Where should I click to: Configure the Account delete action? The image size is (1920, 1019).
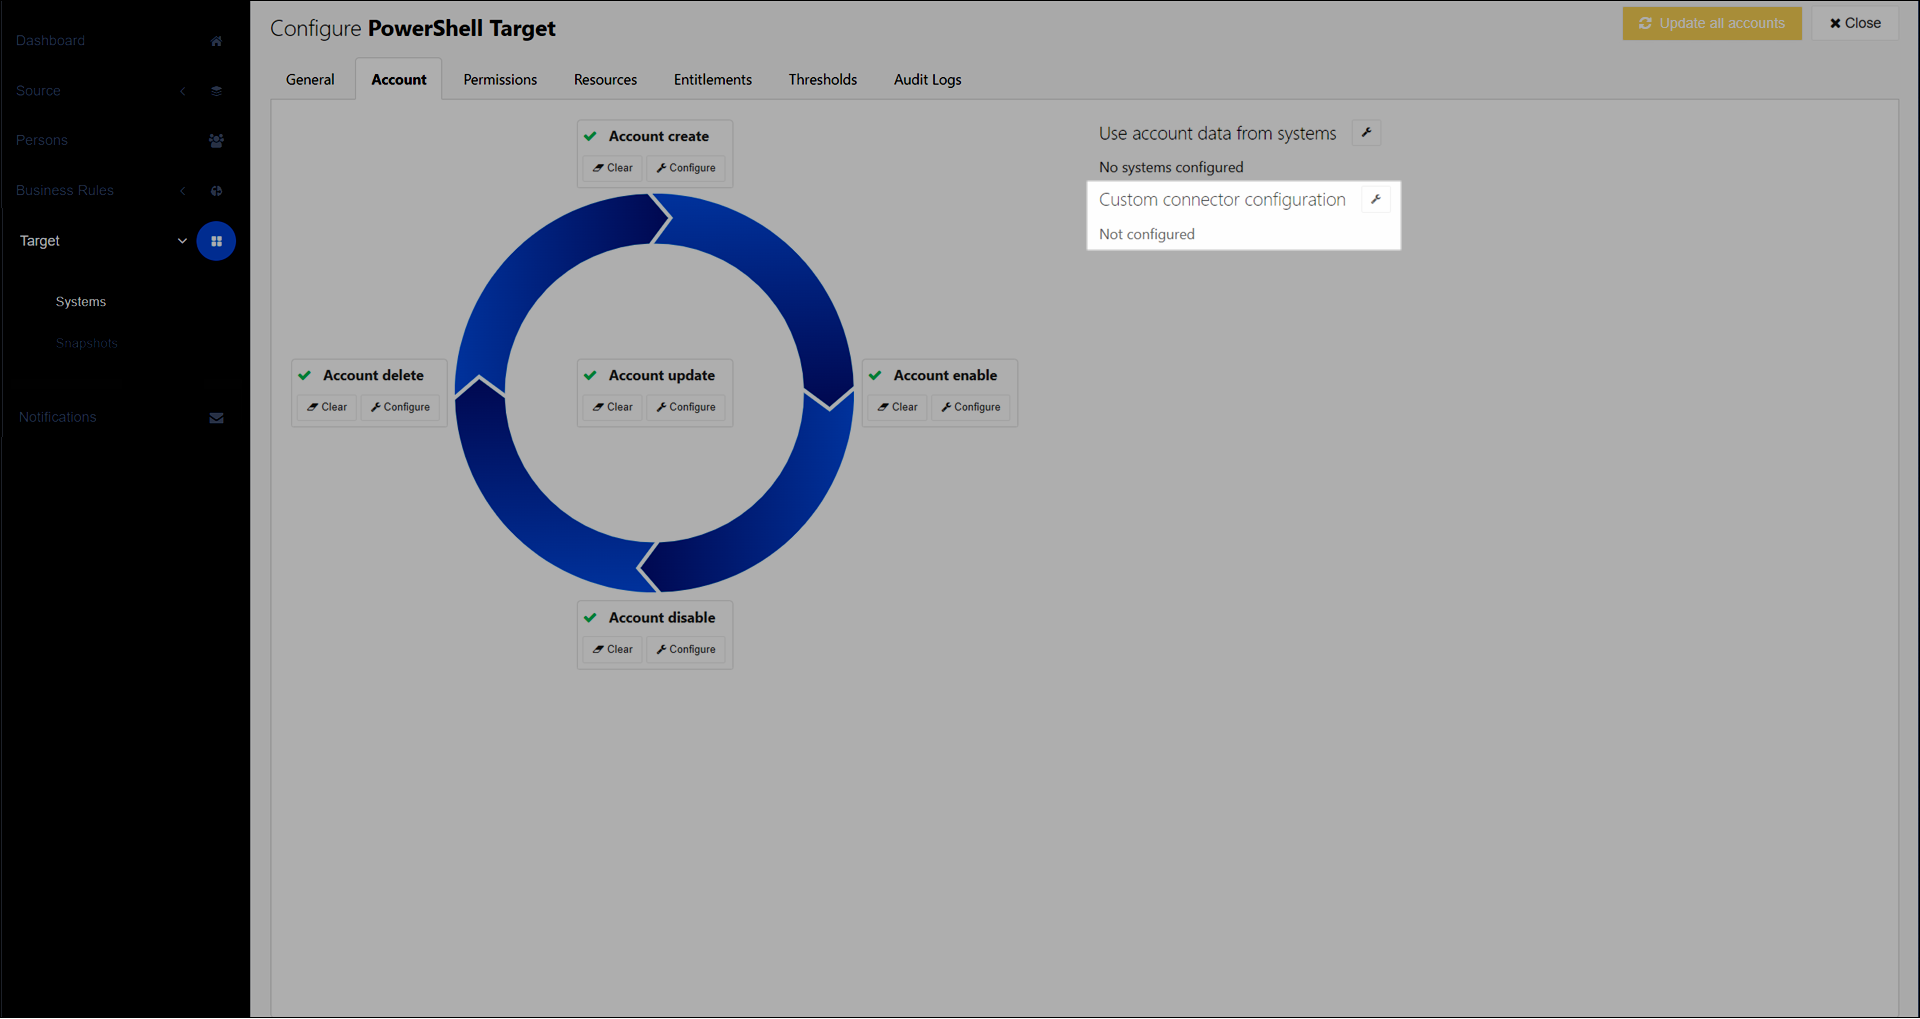(400, 407)
